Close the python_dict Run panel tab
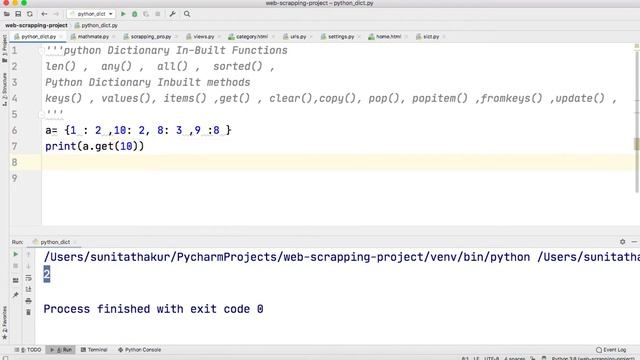This screenshot has height=360, width=640. click(x=75, y=242)
